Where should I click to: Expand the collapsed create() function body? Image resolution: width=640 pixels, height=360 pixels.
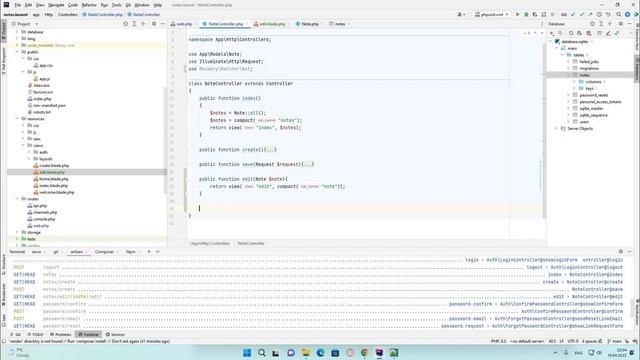271,150
